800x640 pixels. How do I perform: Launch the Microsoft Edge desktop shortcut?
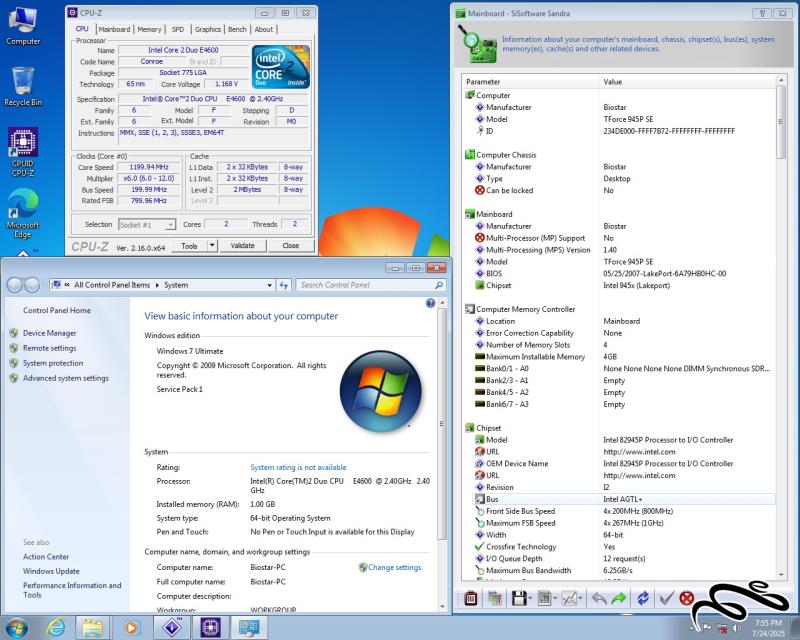point(23,213)
